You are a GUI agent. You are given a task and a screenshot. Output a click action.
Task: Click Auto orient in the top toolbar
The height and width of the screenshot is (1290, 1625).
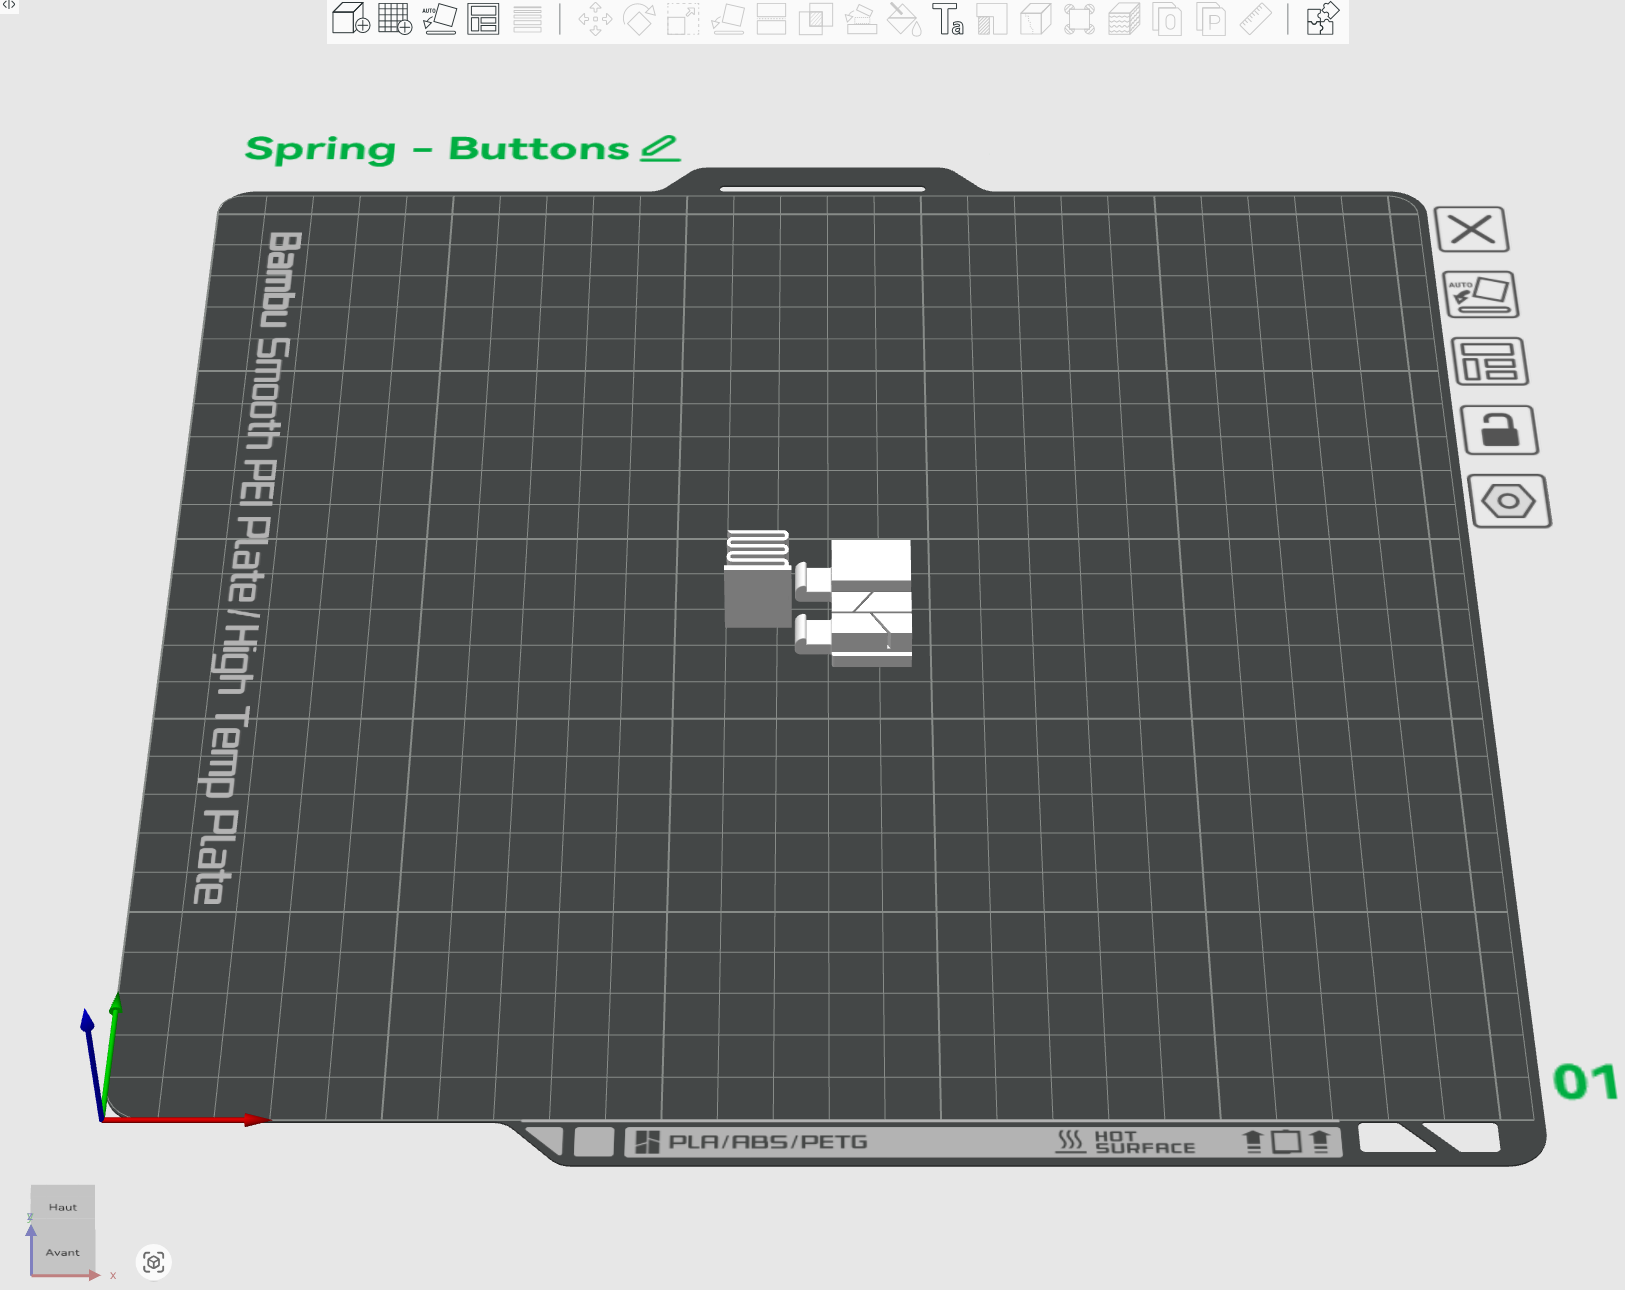439,19
